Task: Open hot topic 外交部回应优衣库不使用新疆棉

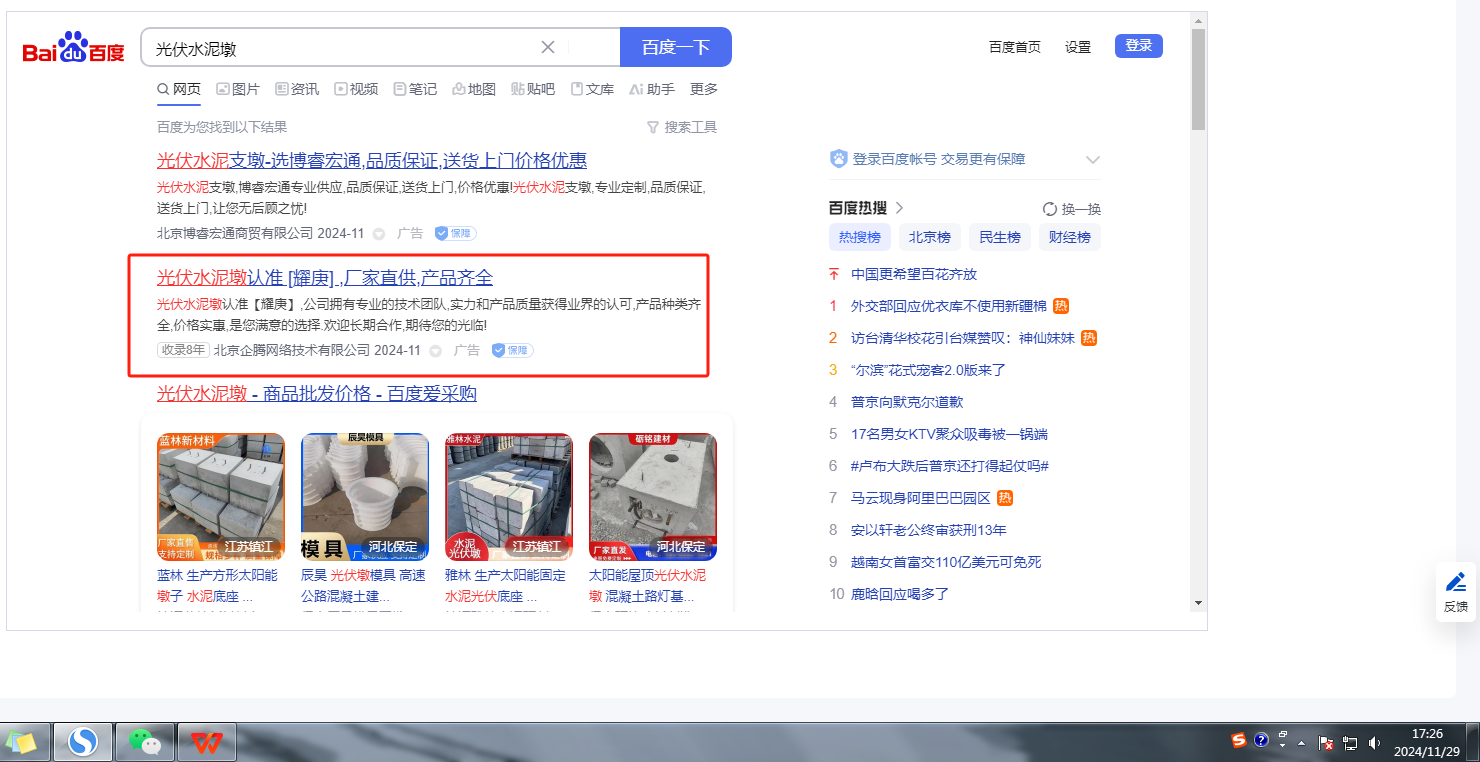Action: coord(949,306)
